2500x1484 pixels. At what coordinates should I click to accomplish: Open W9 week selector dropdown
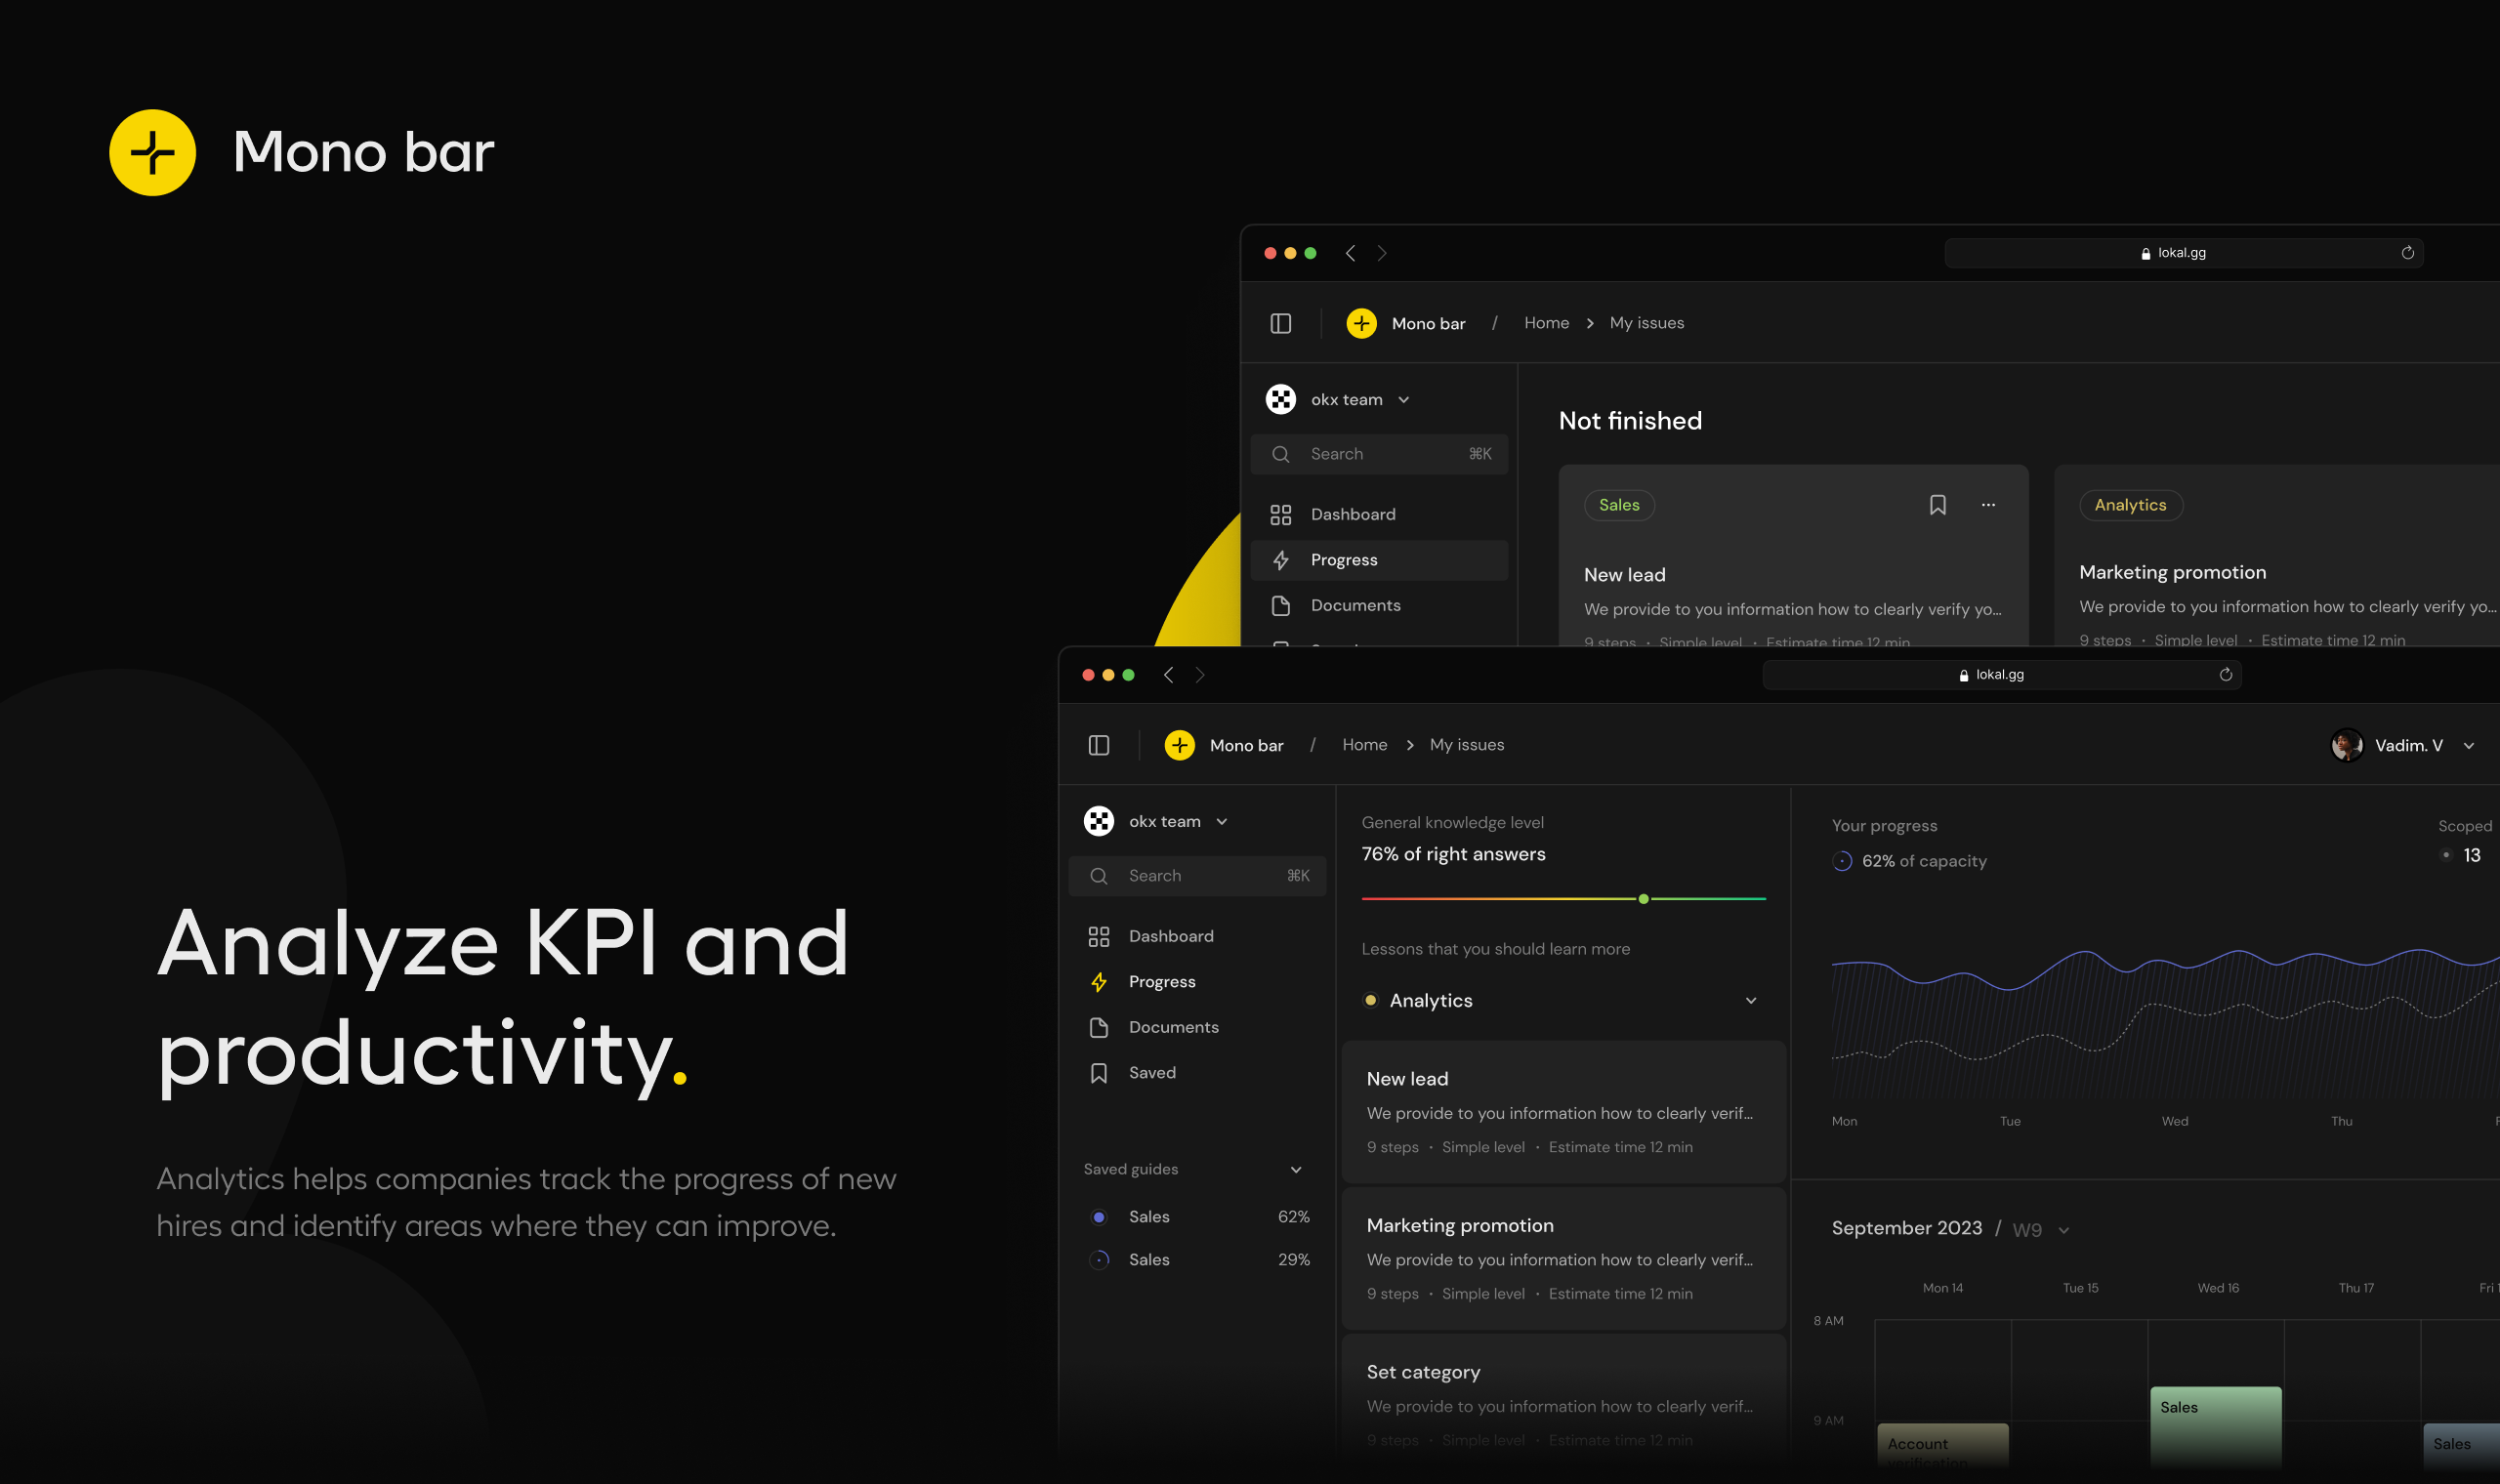[x=2063, y=1230]
